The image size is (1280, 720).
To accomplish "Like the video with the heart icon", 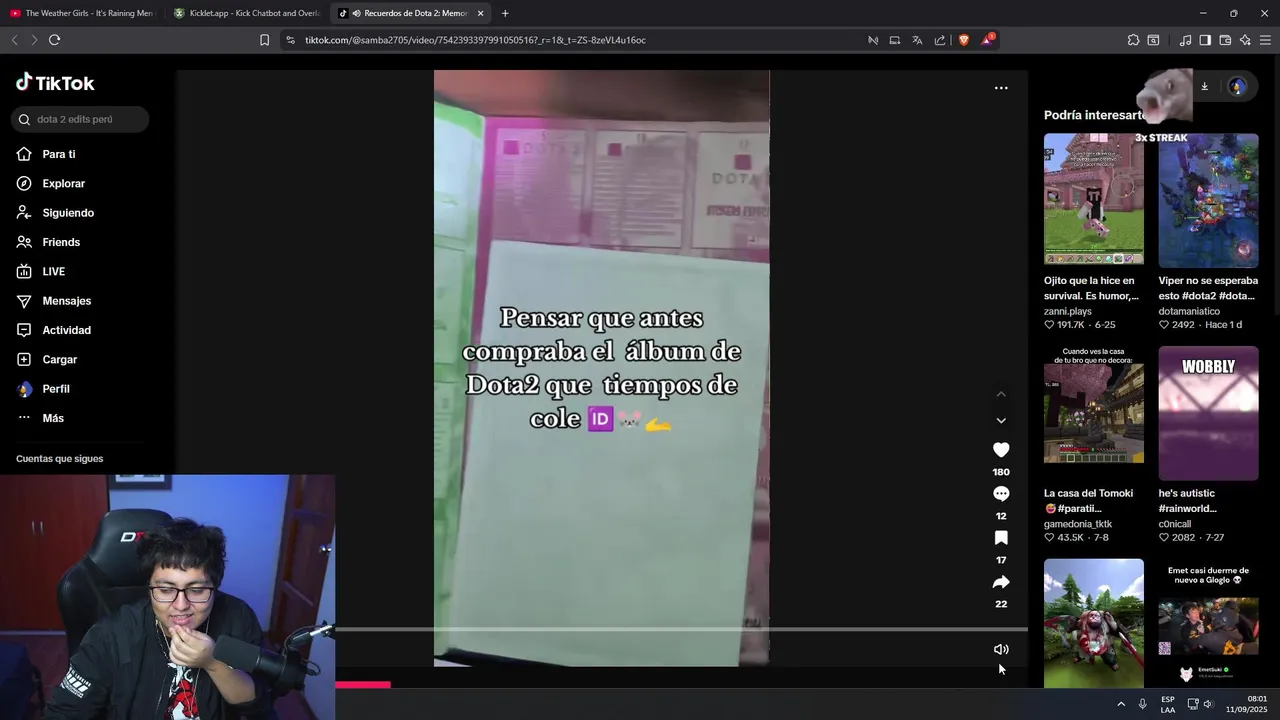I will point(1001,450).
